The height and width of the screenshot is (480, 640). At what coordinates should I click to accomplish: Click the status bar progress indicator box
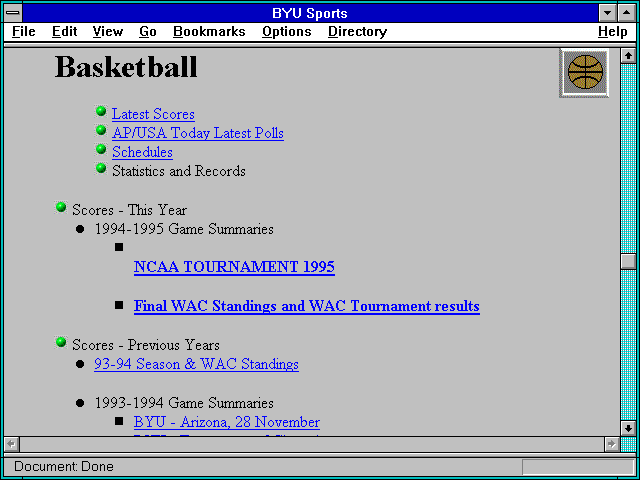pyautogui.click(x=578, y=467)
